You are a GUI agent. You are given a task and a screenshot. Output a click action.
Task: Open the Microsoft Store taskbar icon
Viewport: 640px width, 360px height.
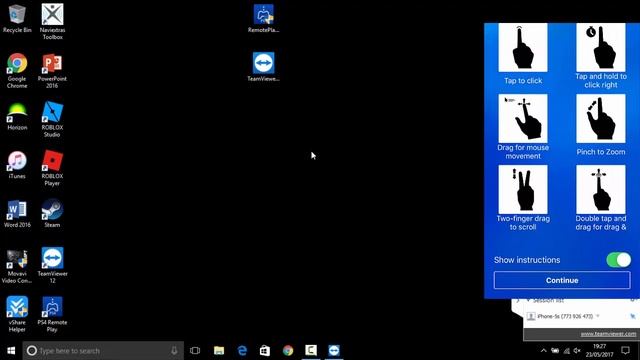tap(265, 351)
